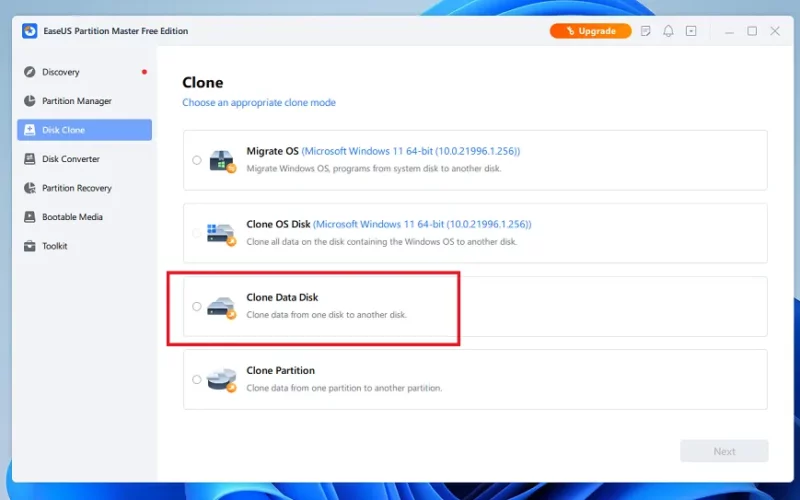The image size is (800, 500).
Task: Click the Partition Recovery sidebar icon
Action: (x=30, y=188)
